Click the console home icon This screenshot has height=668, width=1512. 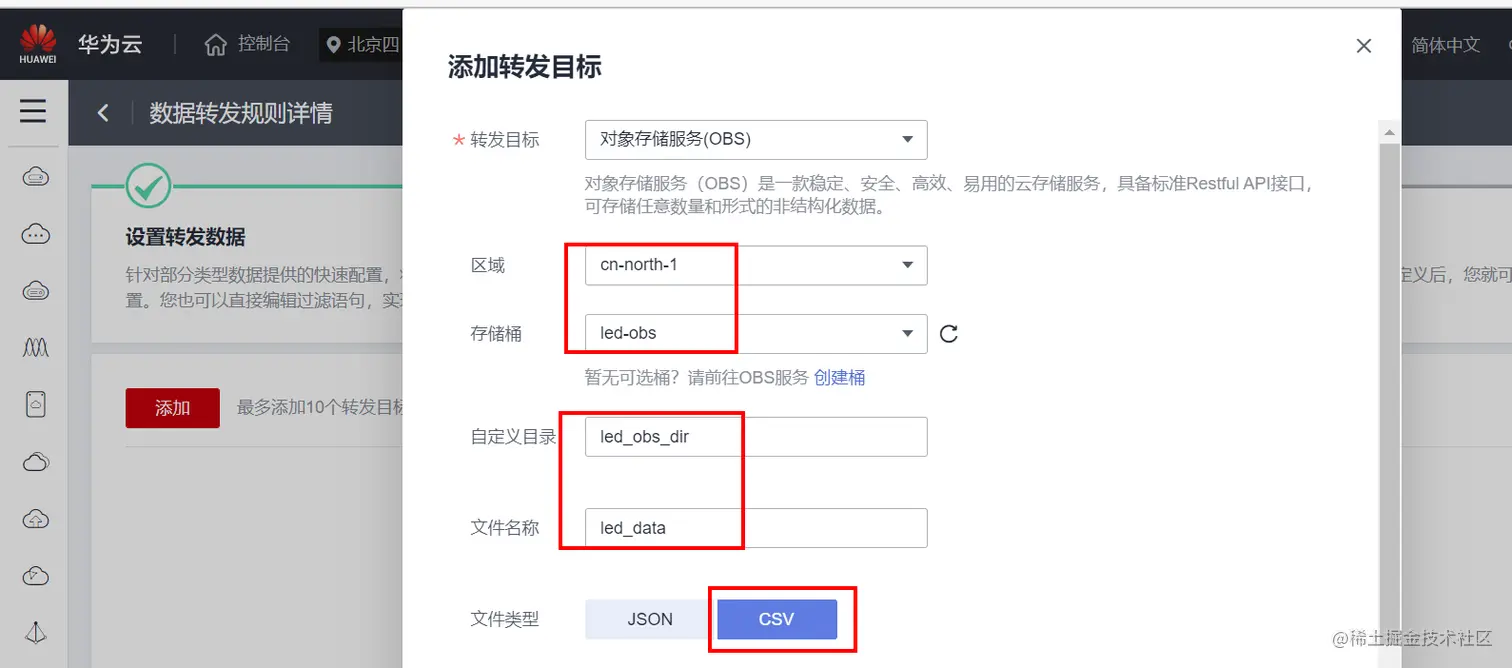(x=215, y=45)
